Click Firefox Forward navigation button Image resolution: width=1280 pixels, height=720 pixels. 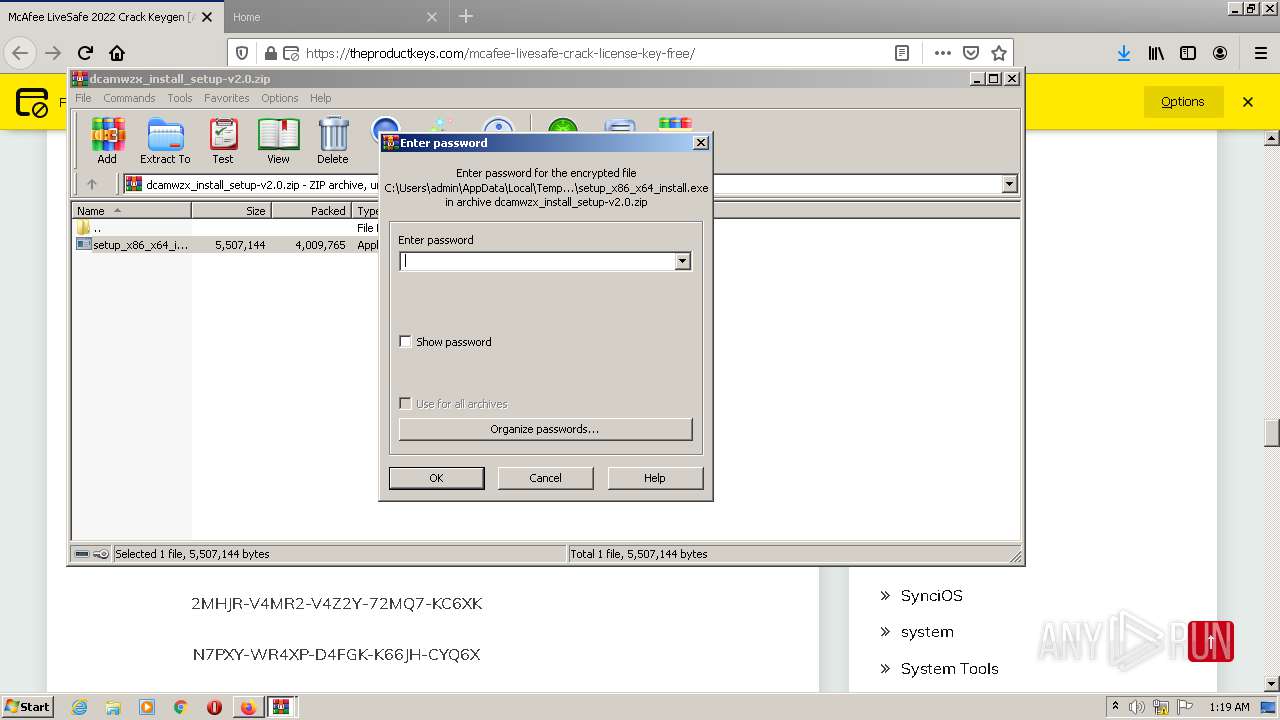(54, 53)
